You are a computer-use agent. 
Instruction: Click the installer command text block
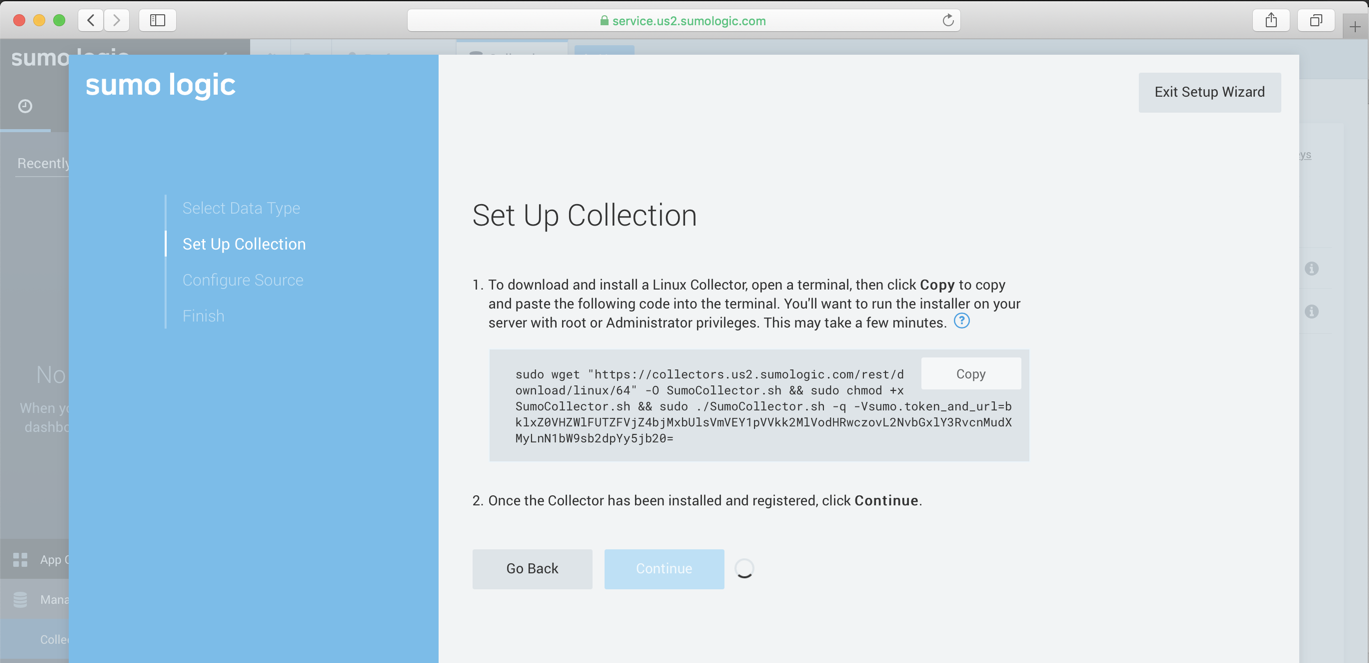[759, 406]
